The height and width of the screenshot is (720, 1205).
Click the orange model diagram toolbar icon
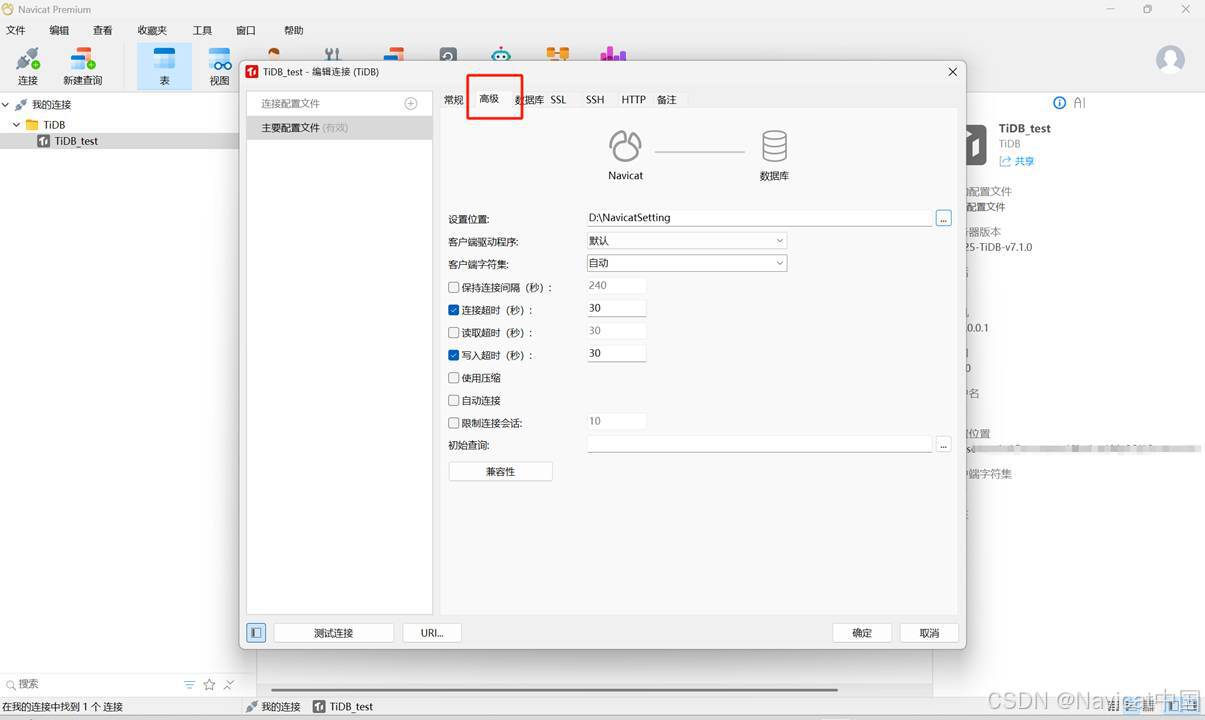pos(557,54)
